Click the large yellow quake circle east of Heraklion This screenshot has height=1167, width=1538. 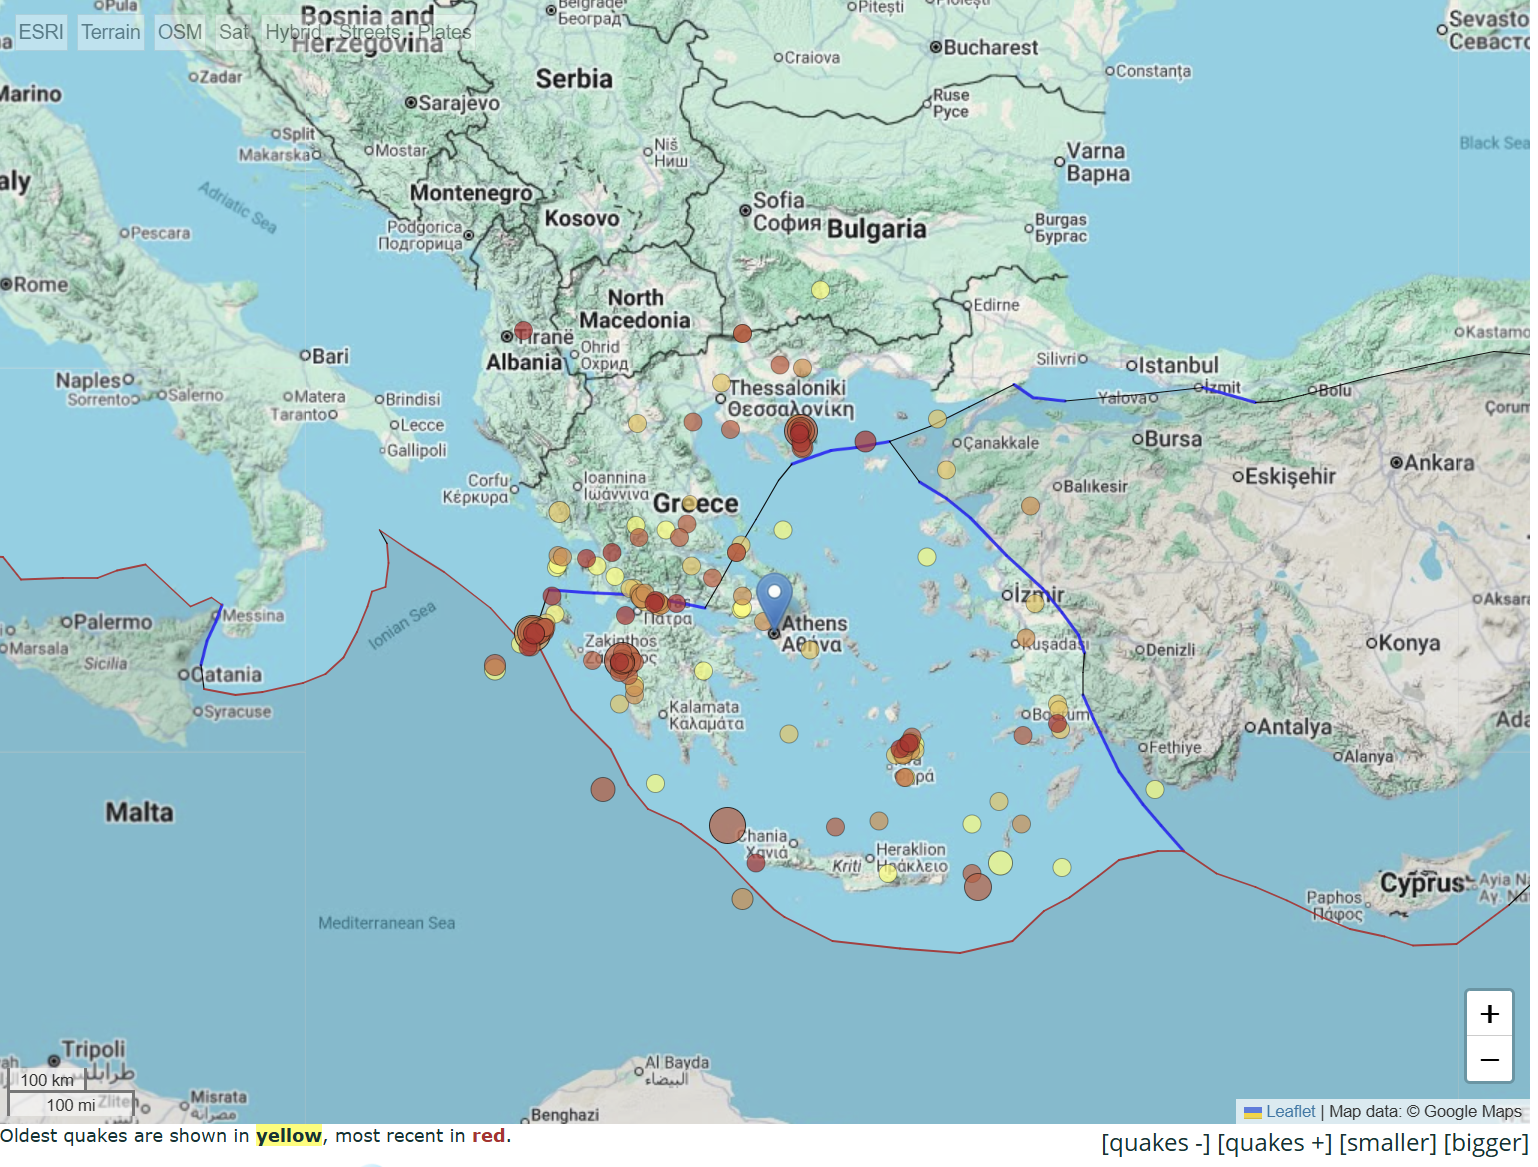point(1000,863)
